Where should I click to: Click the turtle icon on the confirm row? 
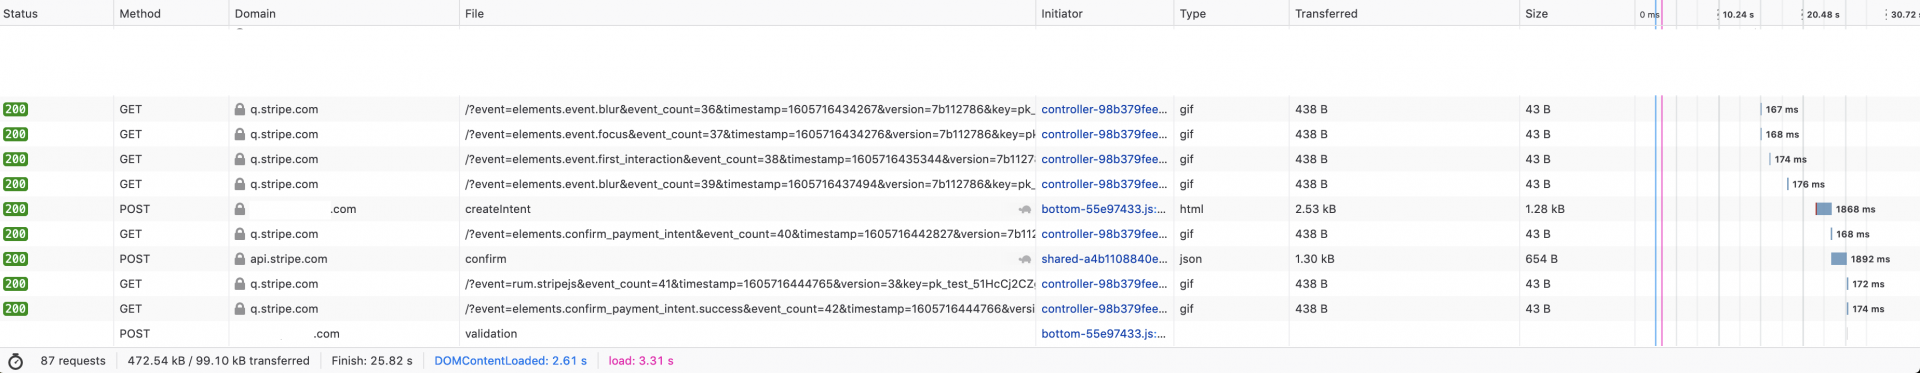point(1025,259)
